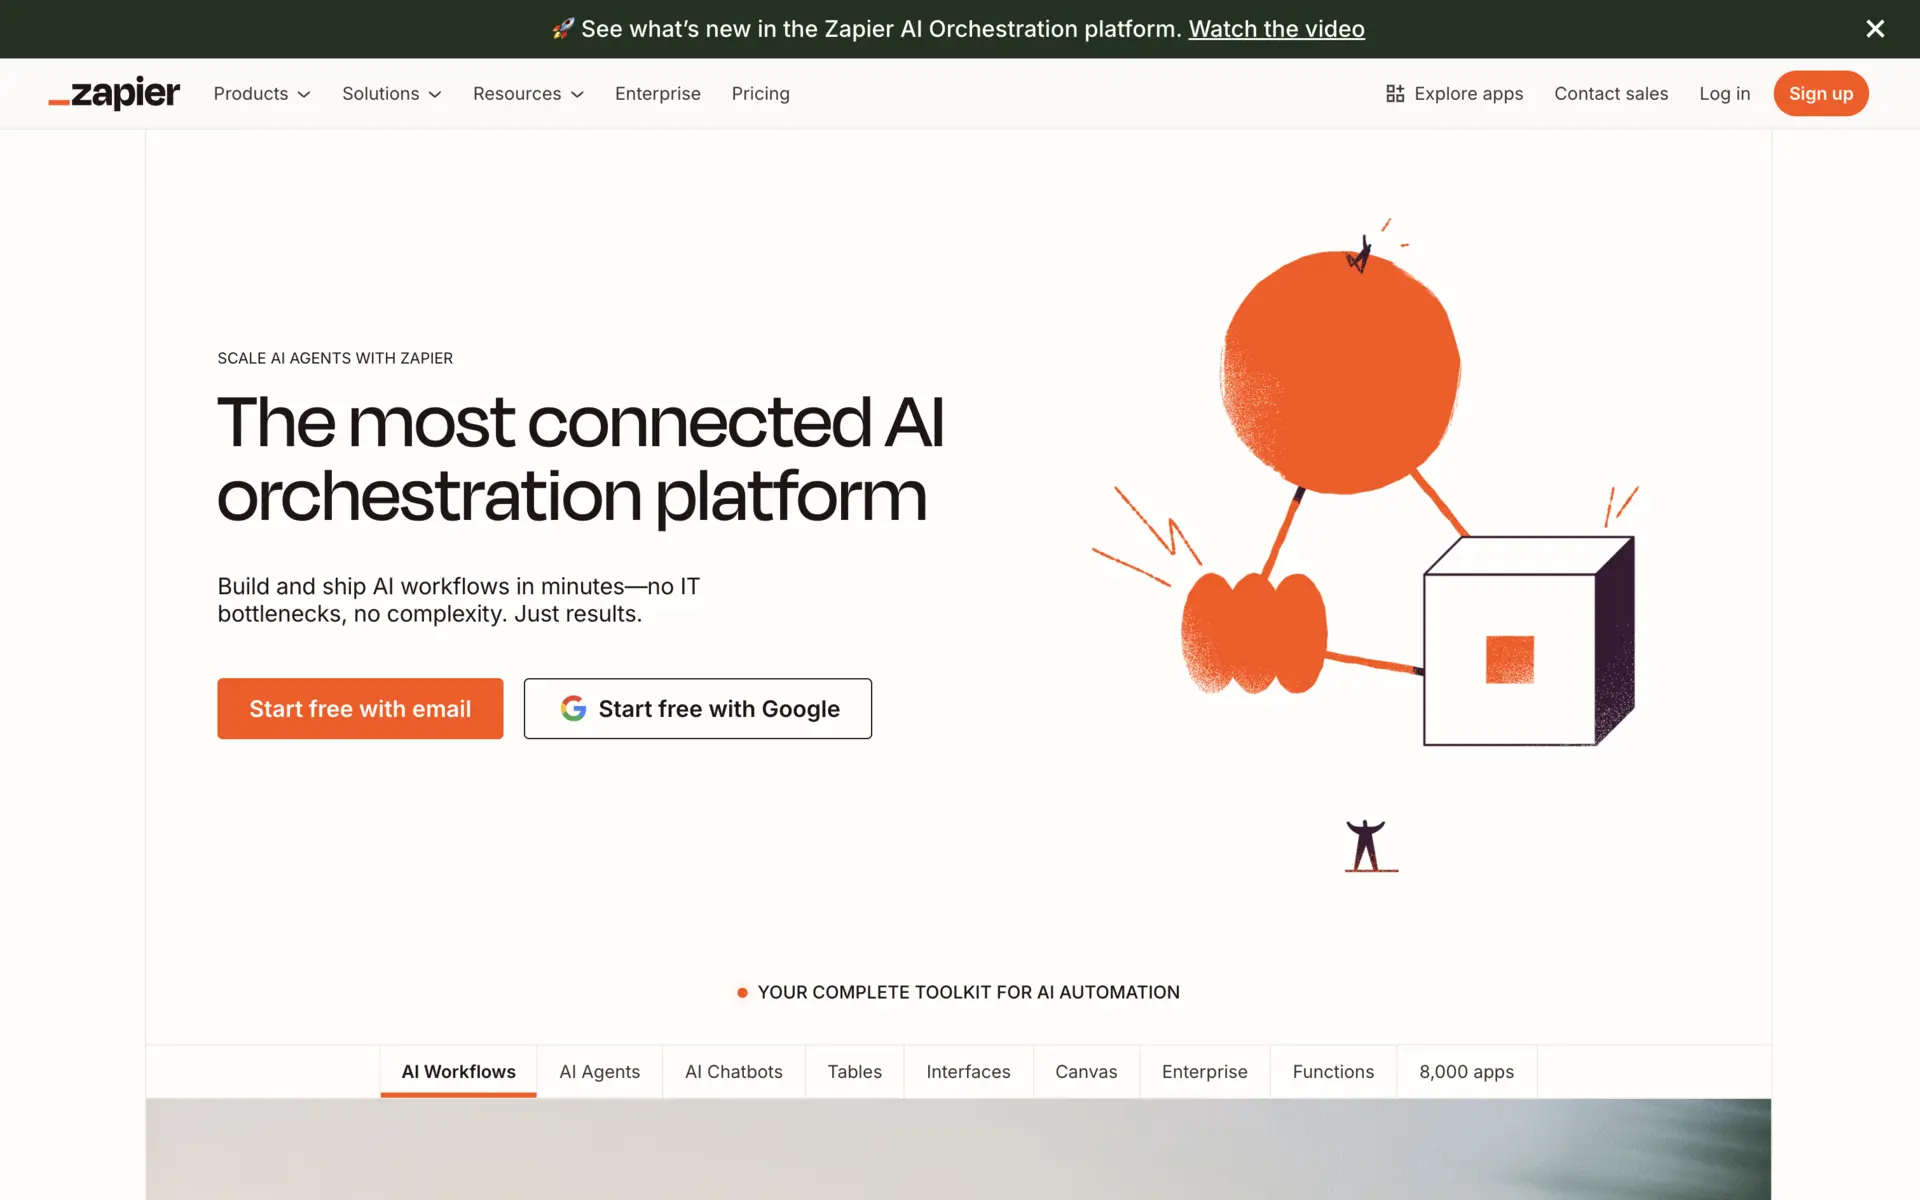1920x1200 pixels.
Task: Open the Tables tab
Action: click(854, 1071)
